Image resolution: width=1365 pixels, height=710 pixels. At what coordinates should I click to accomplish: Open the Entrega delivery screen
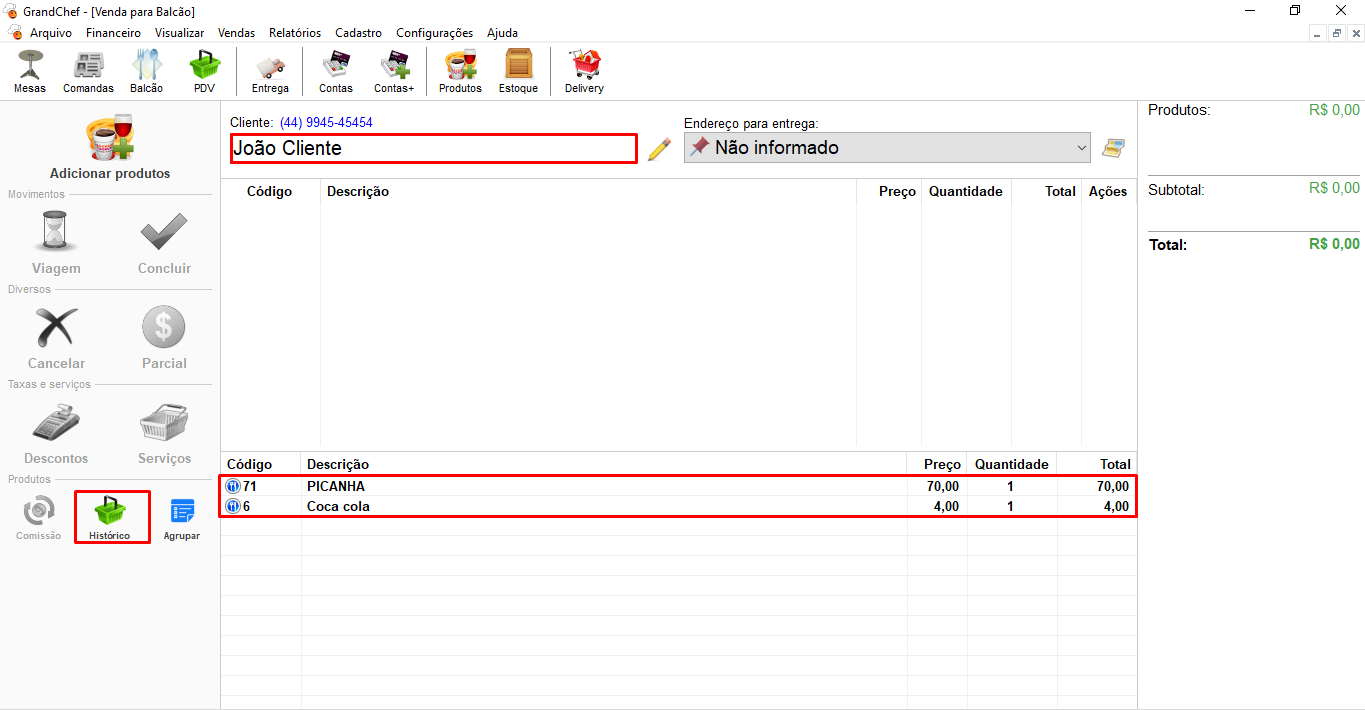[270, 71]
